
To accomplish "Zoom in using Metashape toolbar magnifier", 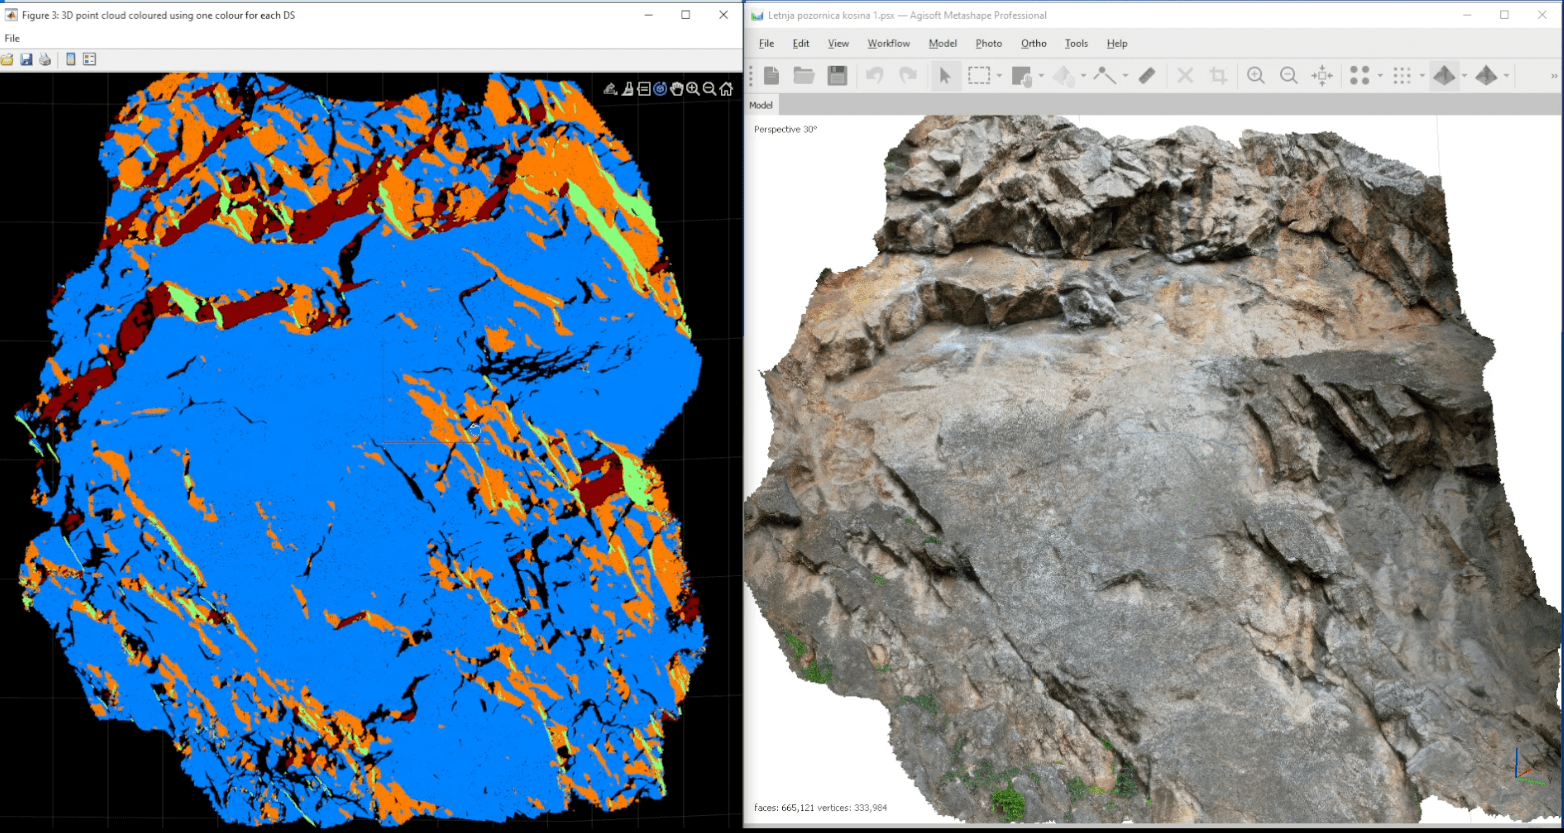I will coord(1256,76).
